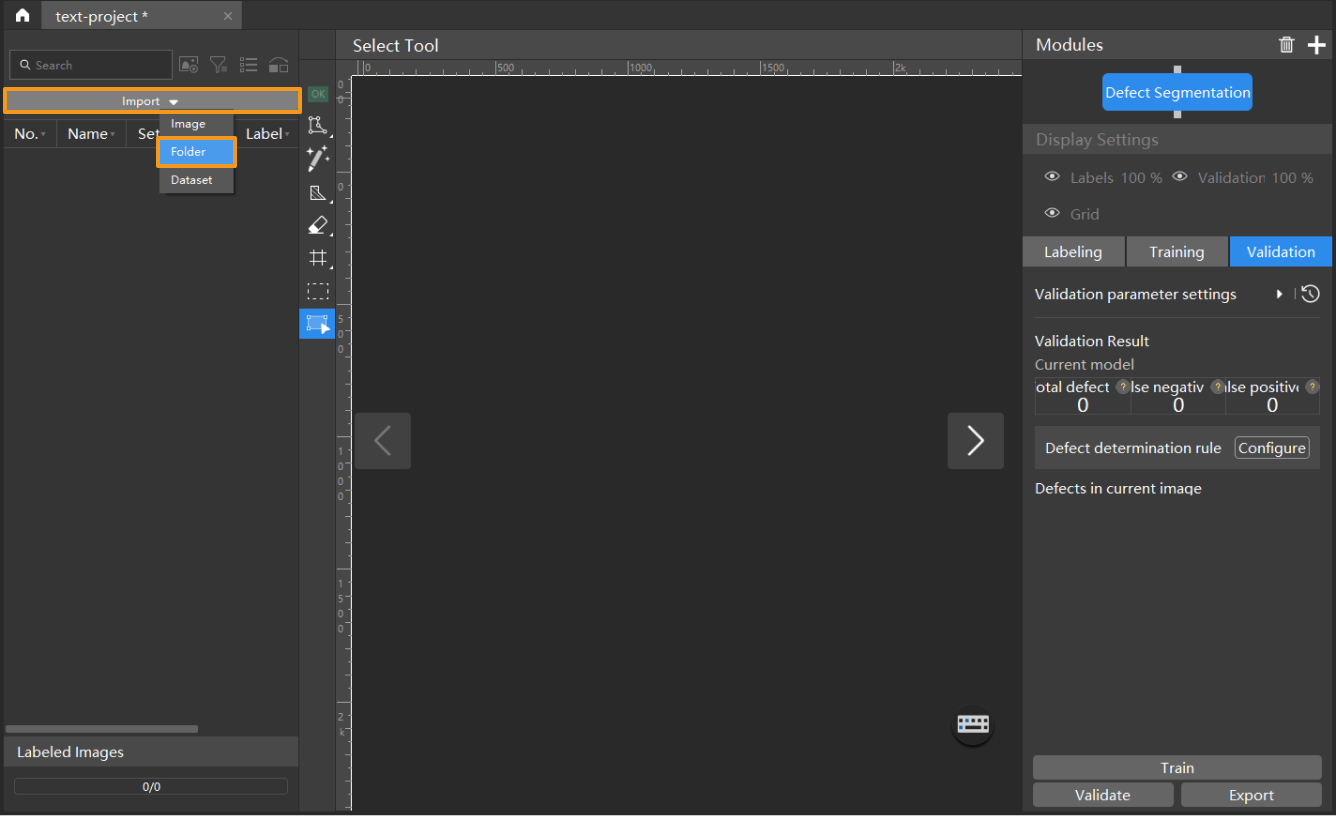Delete module using the trash icon
Viewport: 1336px width, 816px height.
click(1287, 45)
